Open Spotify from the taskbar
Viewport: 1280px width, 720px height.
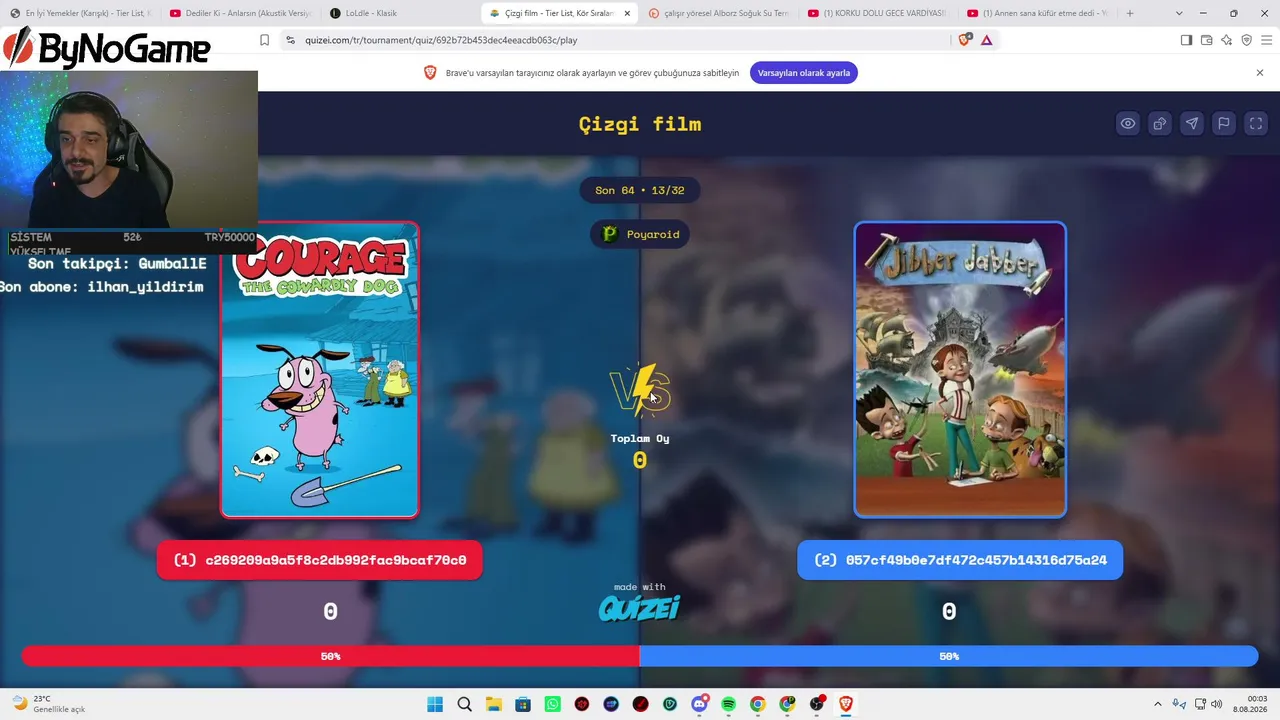(729, 704)
